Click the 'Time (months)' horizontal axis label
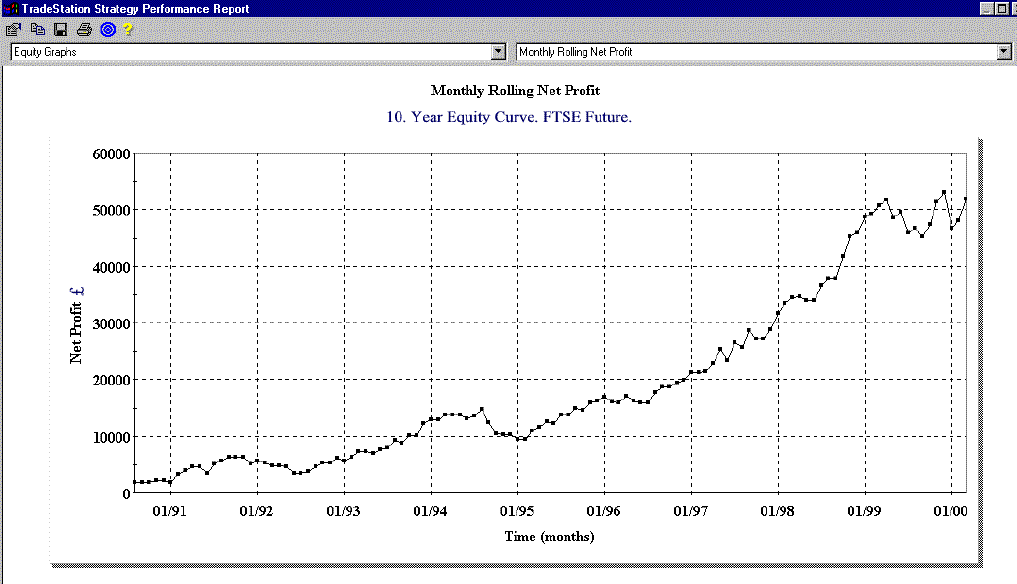The height and width of the screenshot is (584, 1017). [548, 537]
